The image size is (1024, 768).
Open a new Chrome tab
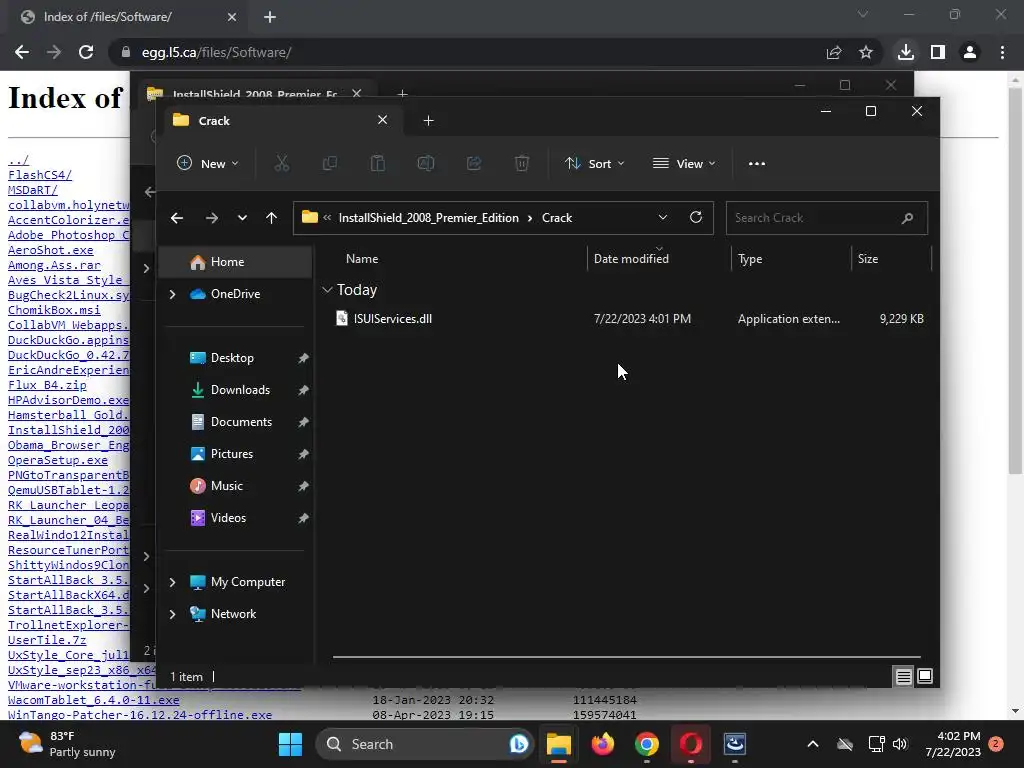pyautogui.click(x=270, y=17)
